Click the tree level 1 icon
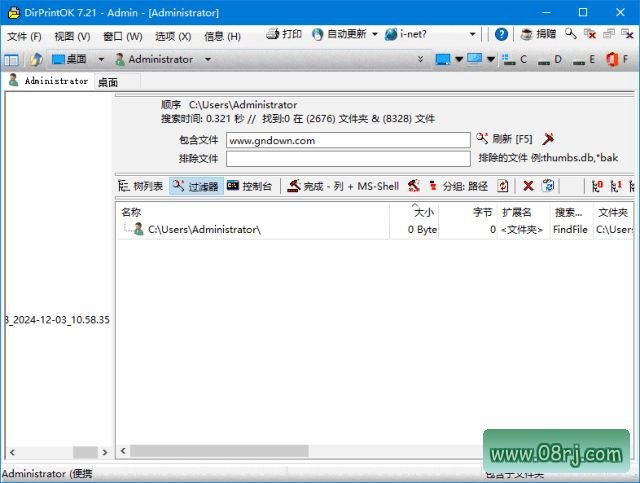 [616, 186]
